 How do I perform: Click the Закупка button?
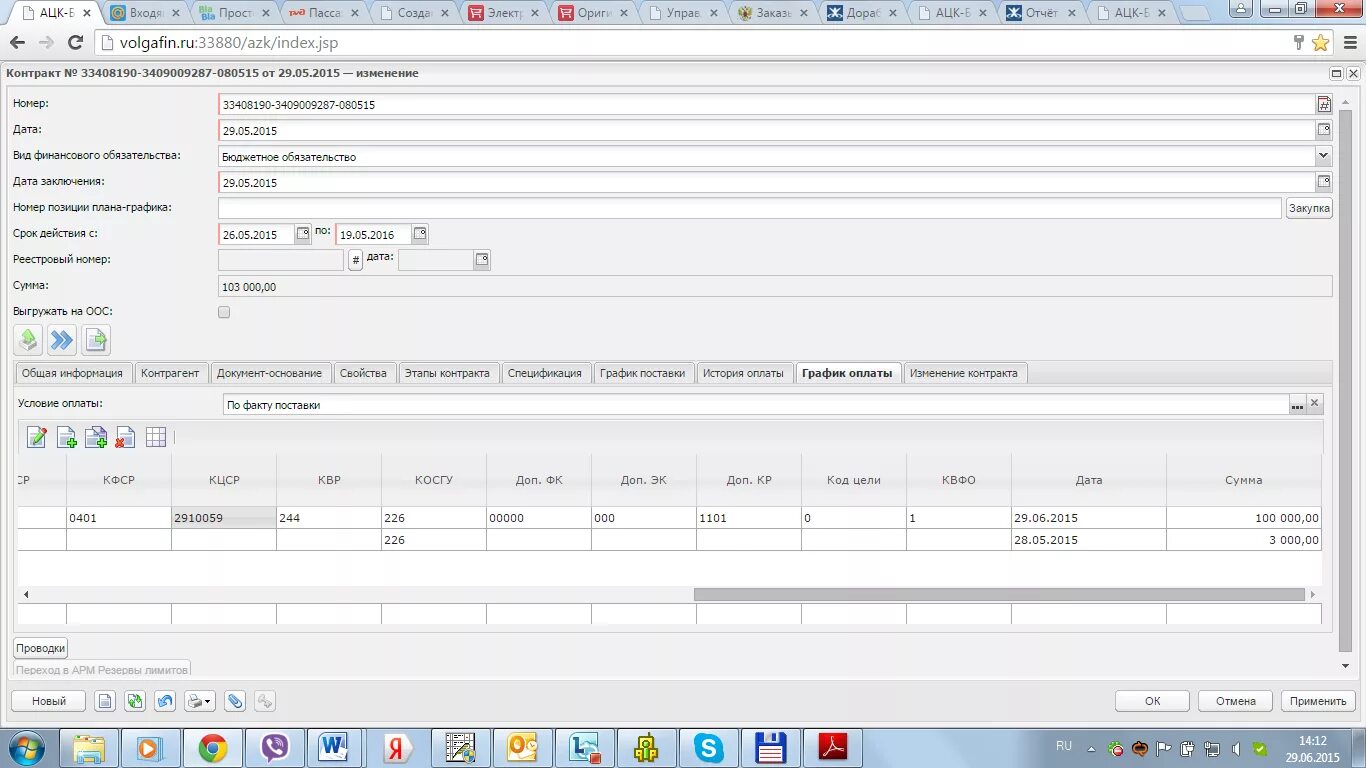point(1309,208)
